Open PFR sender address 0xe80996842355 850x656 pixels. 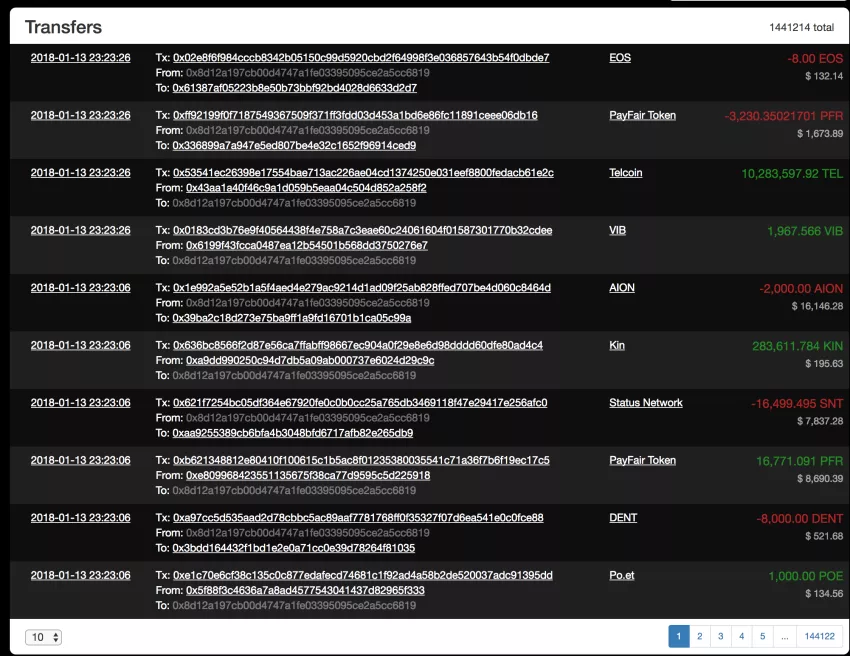(308, 475)
